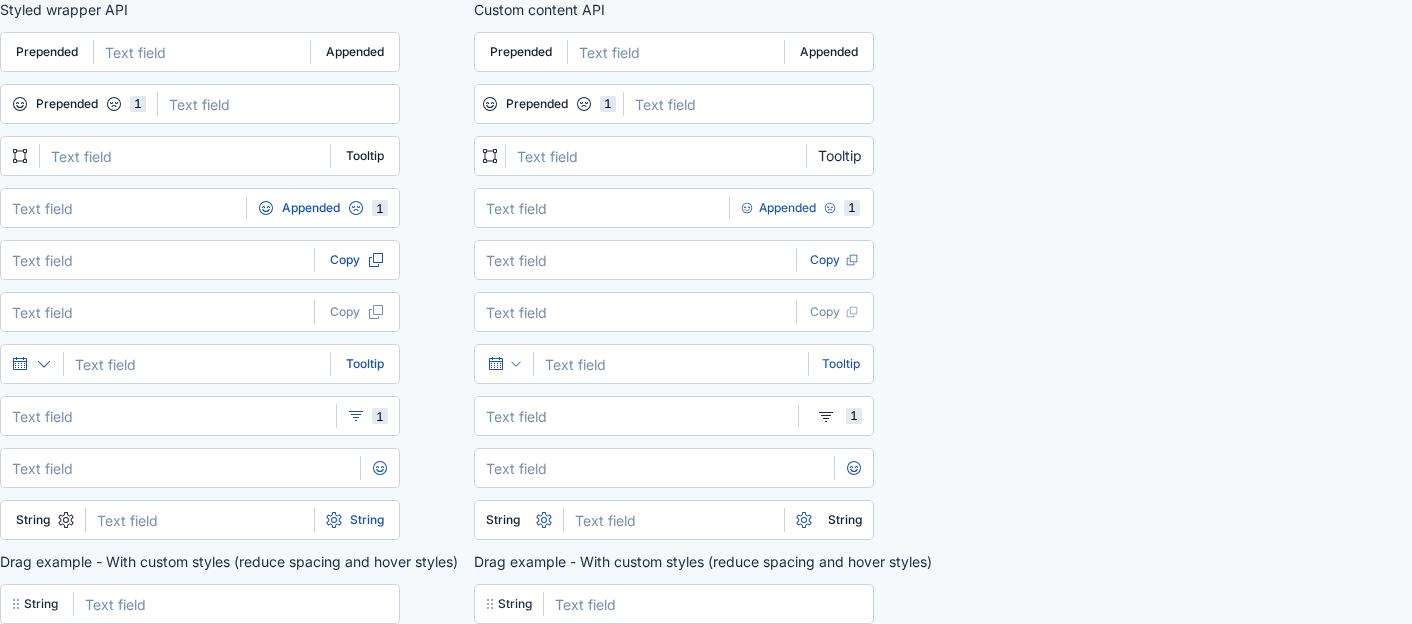Click the filter icon in Styled wrapper column

point(356,416)
